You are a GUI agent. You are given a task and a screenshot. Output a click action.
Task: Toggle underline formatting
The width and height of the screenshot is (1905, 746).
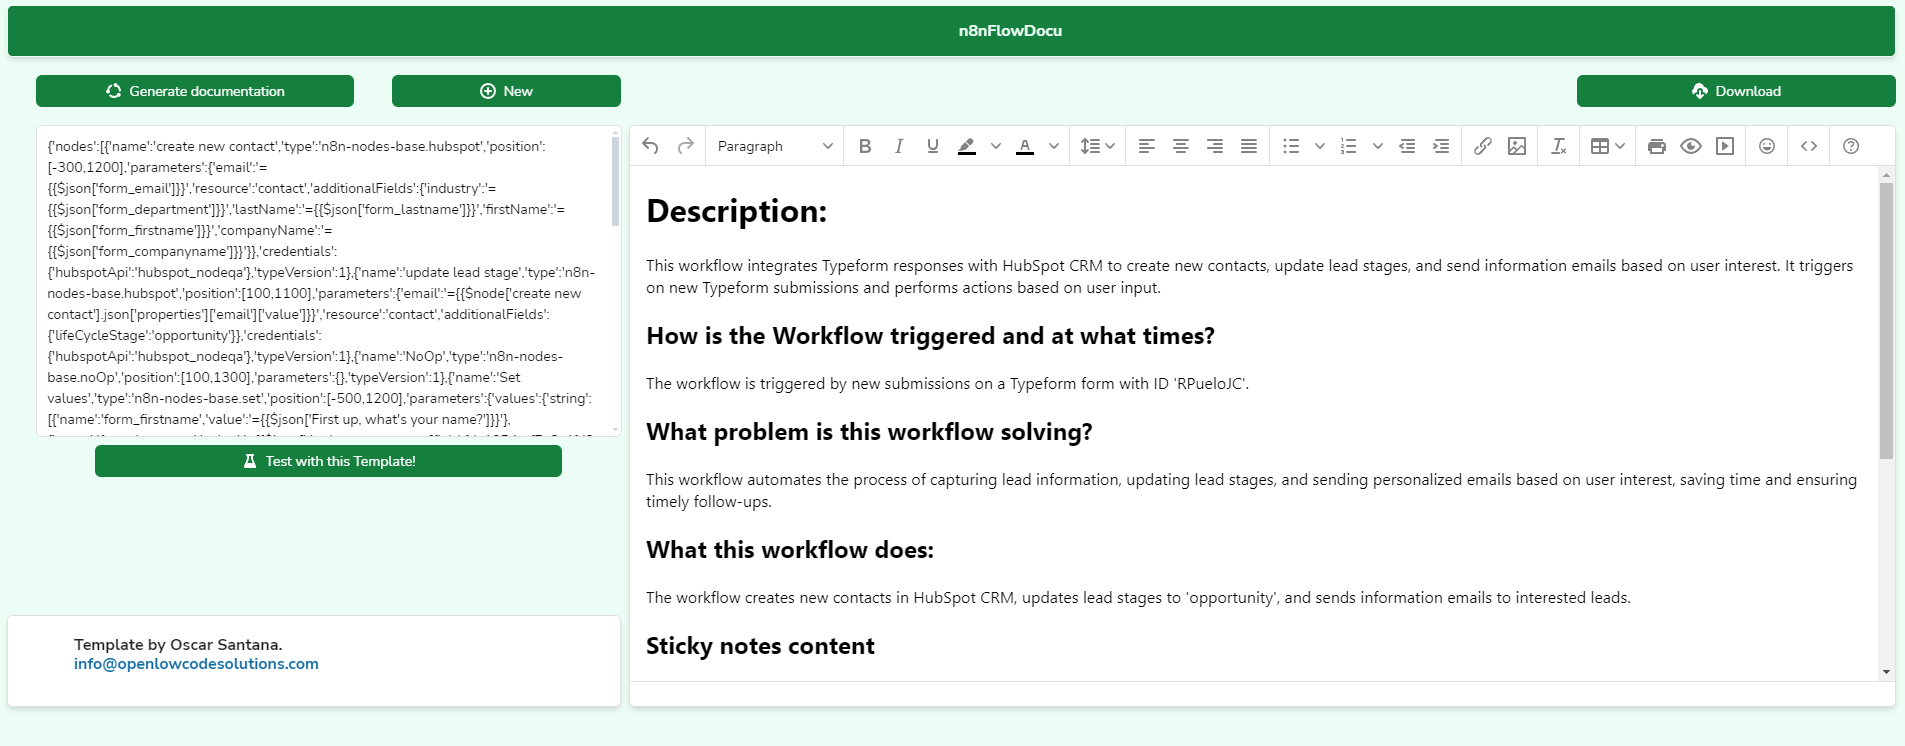933,146
